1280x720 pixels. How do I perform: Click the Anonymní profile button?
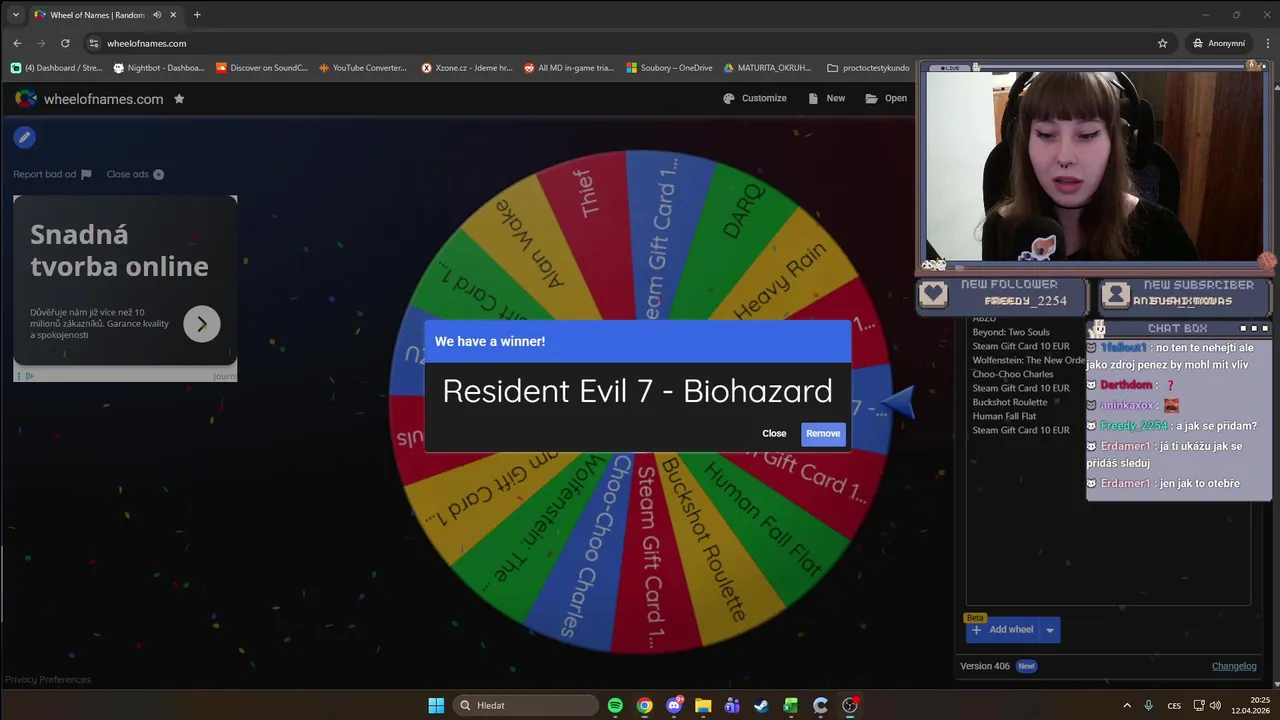[1218, 43]
